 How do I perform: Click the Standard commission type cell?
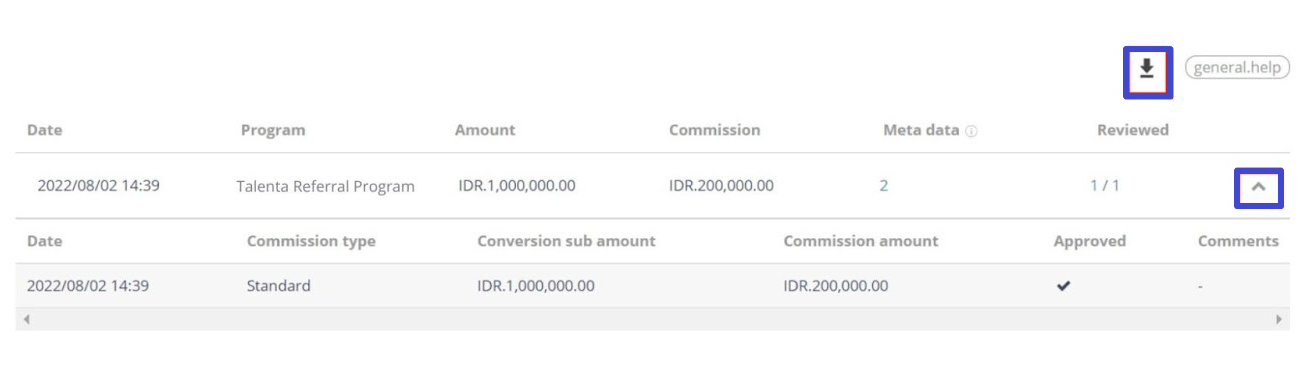pyautogui.click(x=278, y=286)
